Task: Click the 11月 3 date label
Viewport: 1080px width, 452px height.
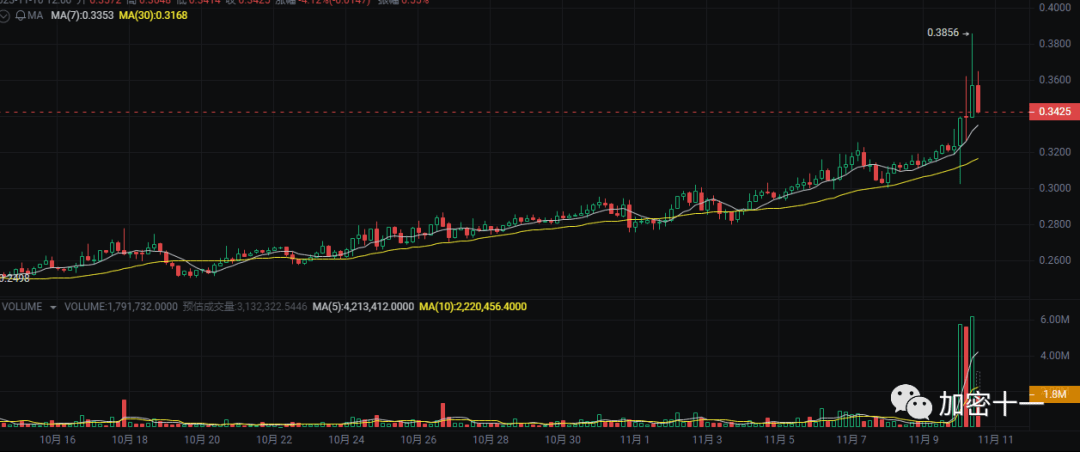Action: [x=708, y=439]
